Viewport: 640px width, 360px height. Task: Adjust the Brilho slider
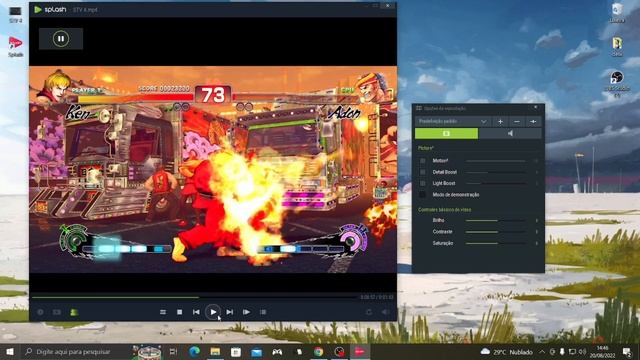point(496,220)
